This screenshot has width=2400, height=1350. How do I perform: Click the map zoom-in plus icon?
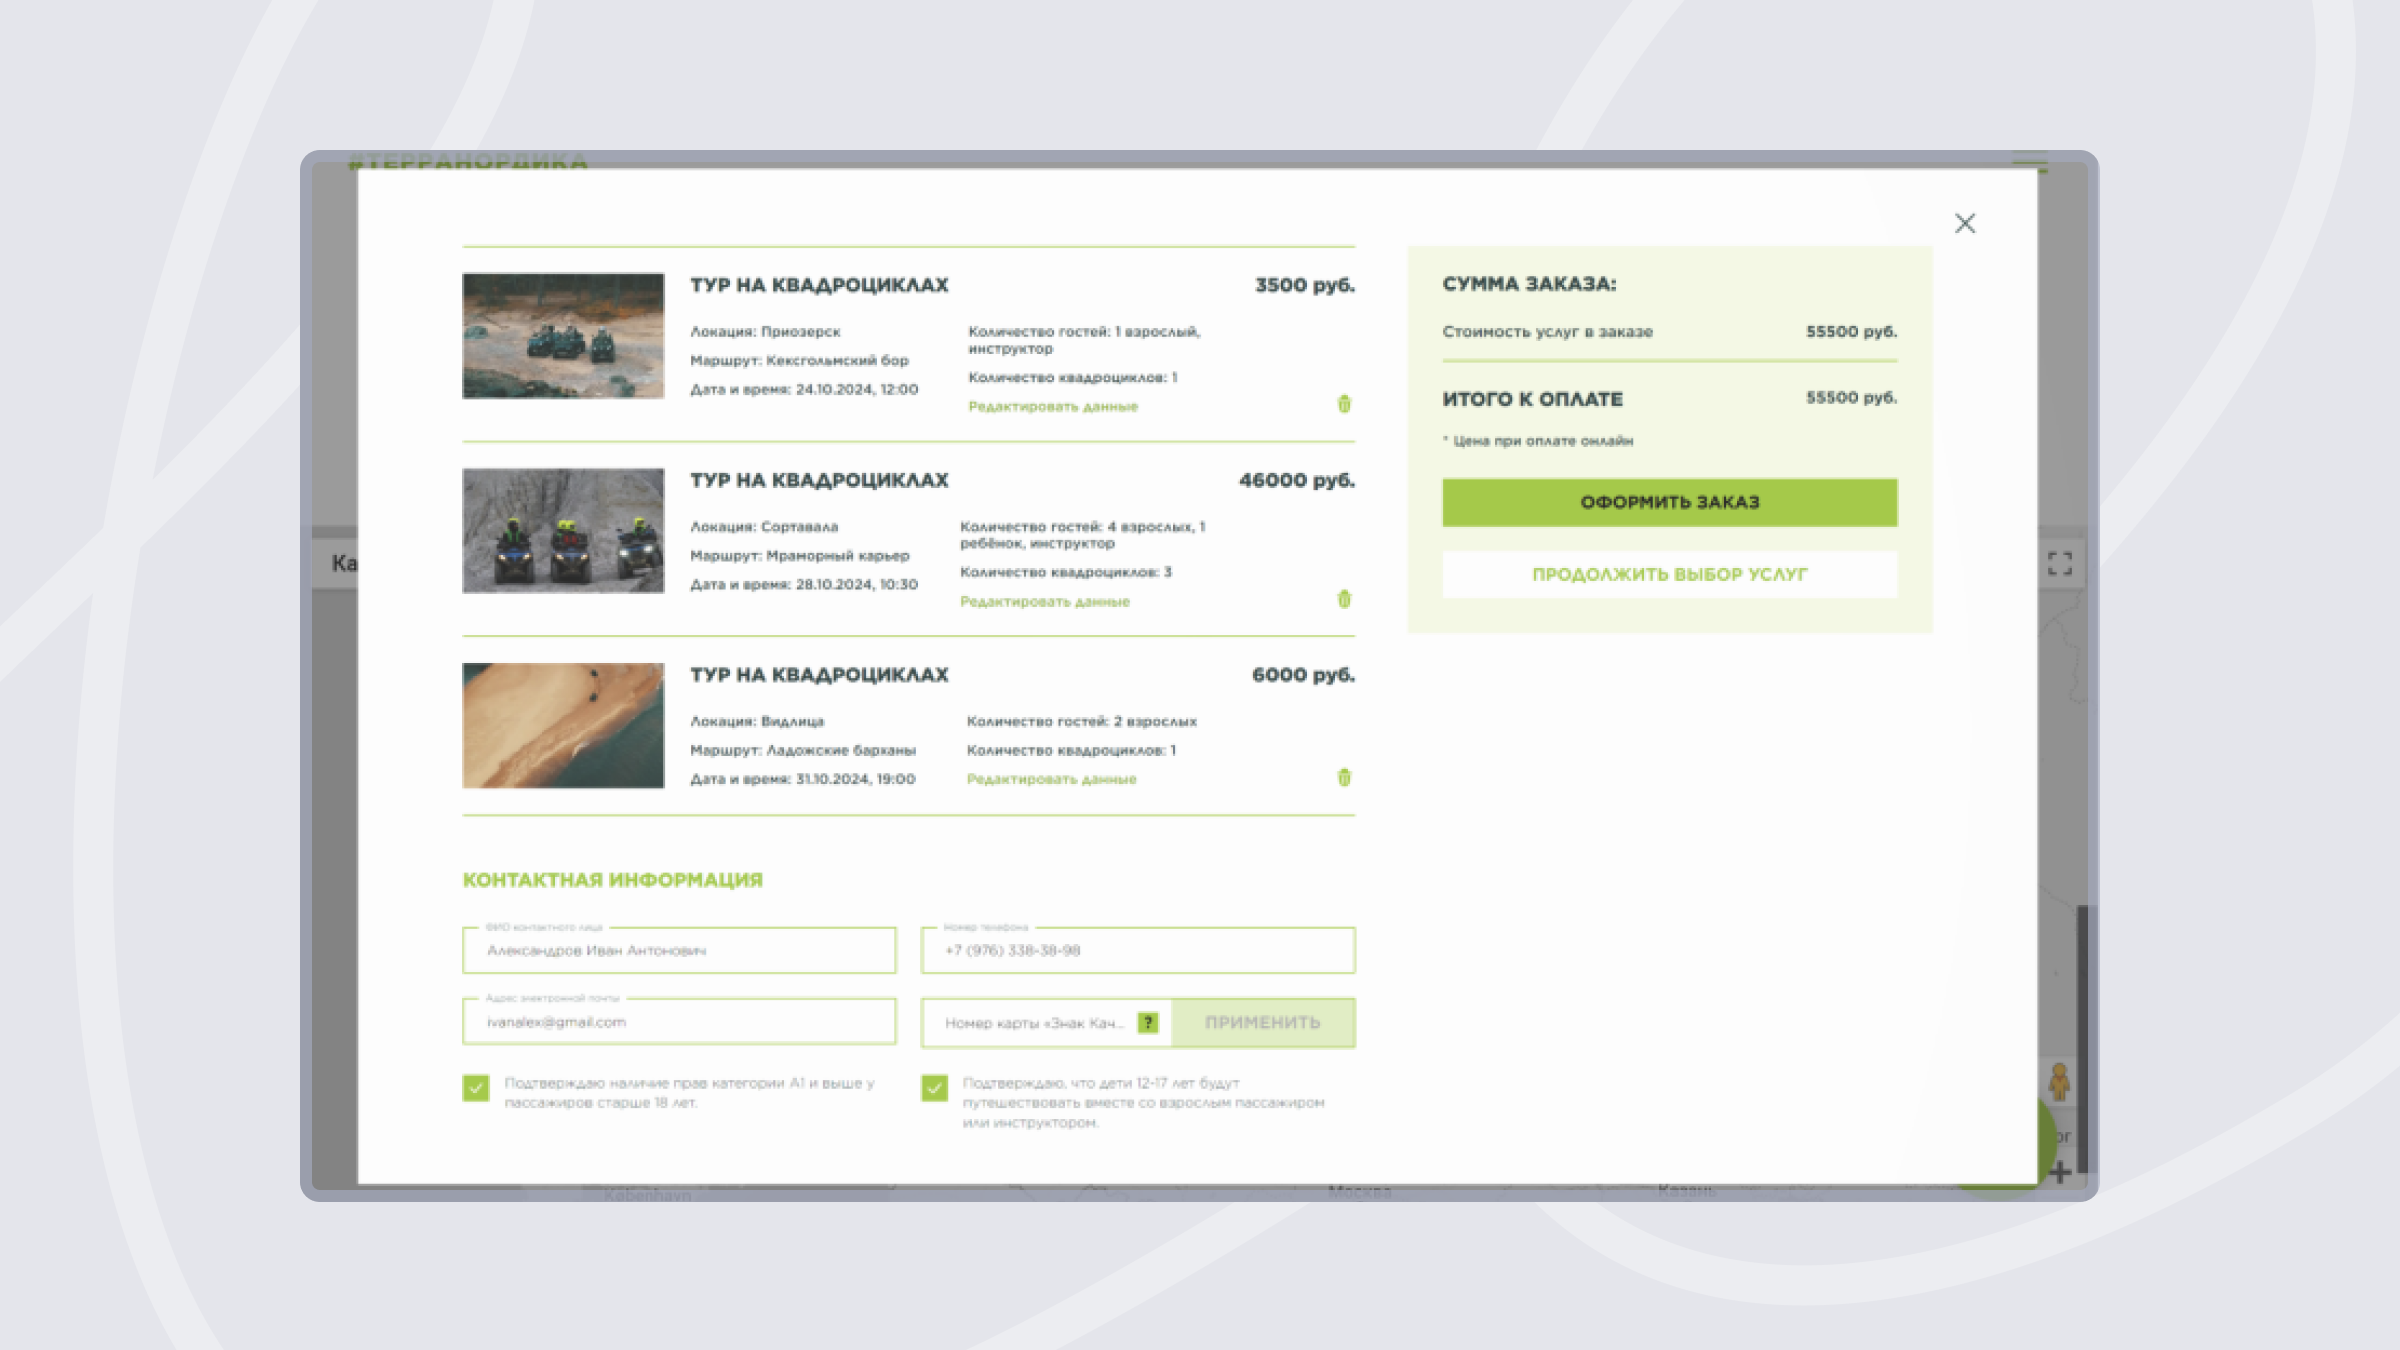[2060, 1173]
